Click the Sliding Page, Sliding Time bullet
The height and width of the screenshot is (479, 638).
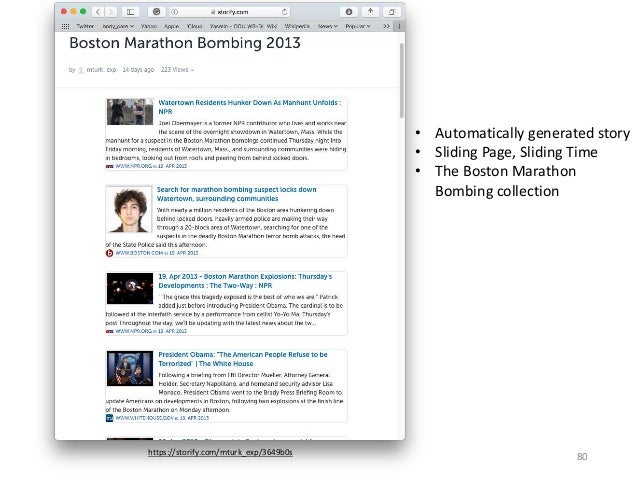pos(516,152)
